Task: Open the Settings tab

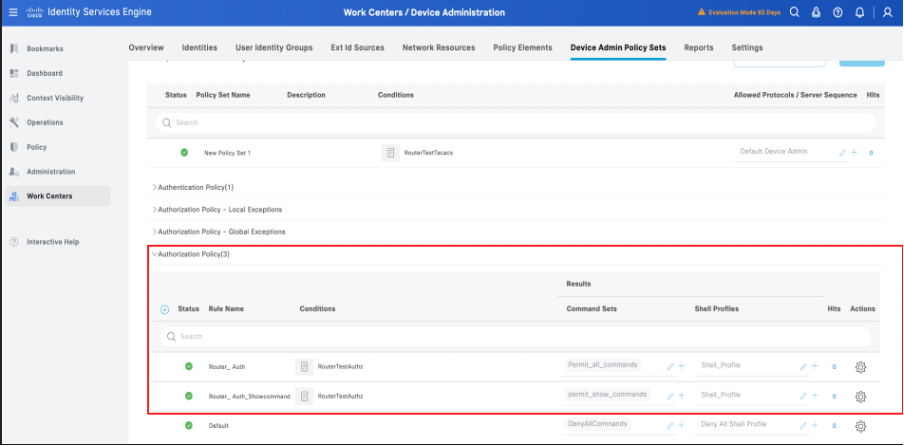Action: click(747, 48)
